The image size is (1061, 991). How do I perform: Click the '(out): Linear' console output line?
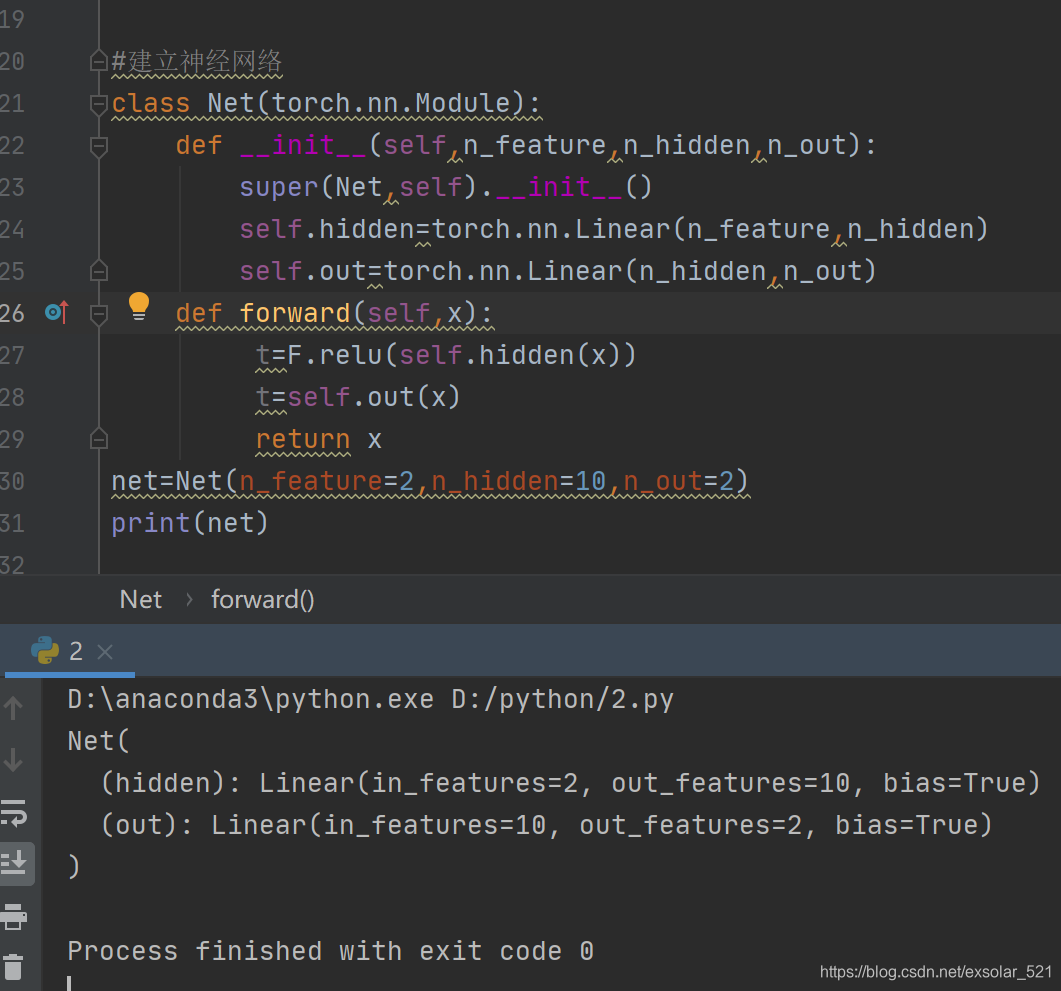tap(547, 825)
